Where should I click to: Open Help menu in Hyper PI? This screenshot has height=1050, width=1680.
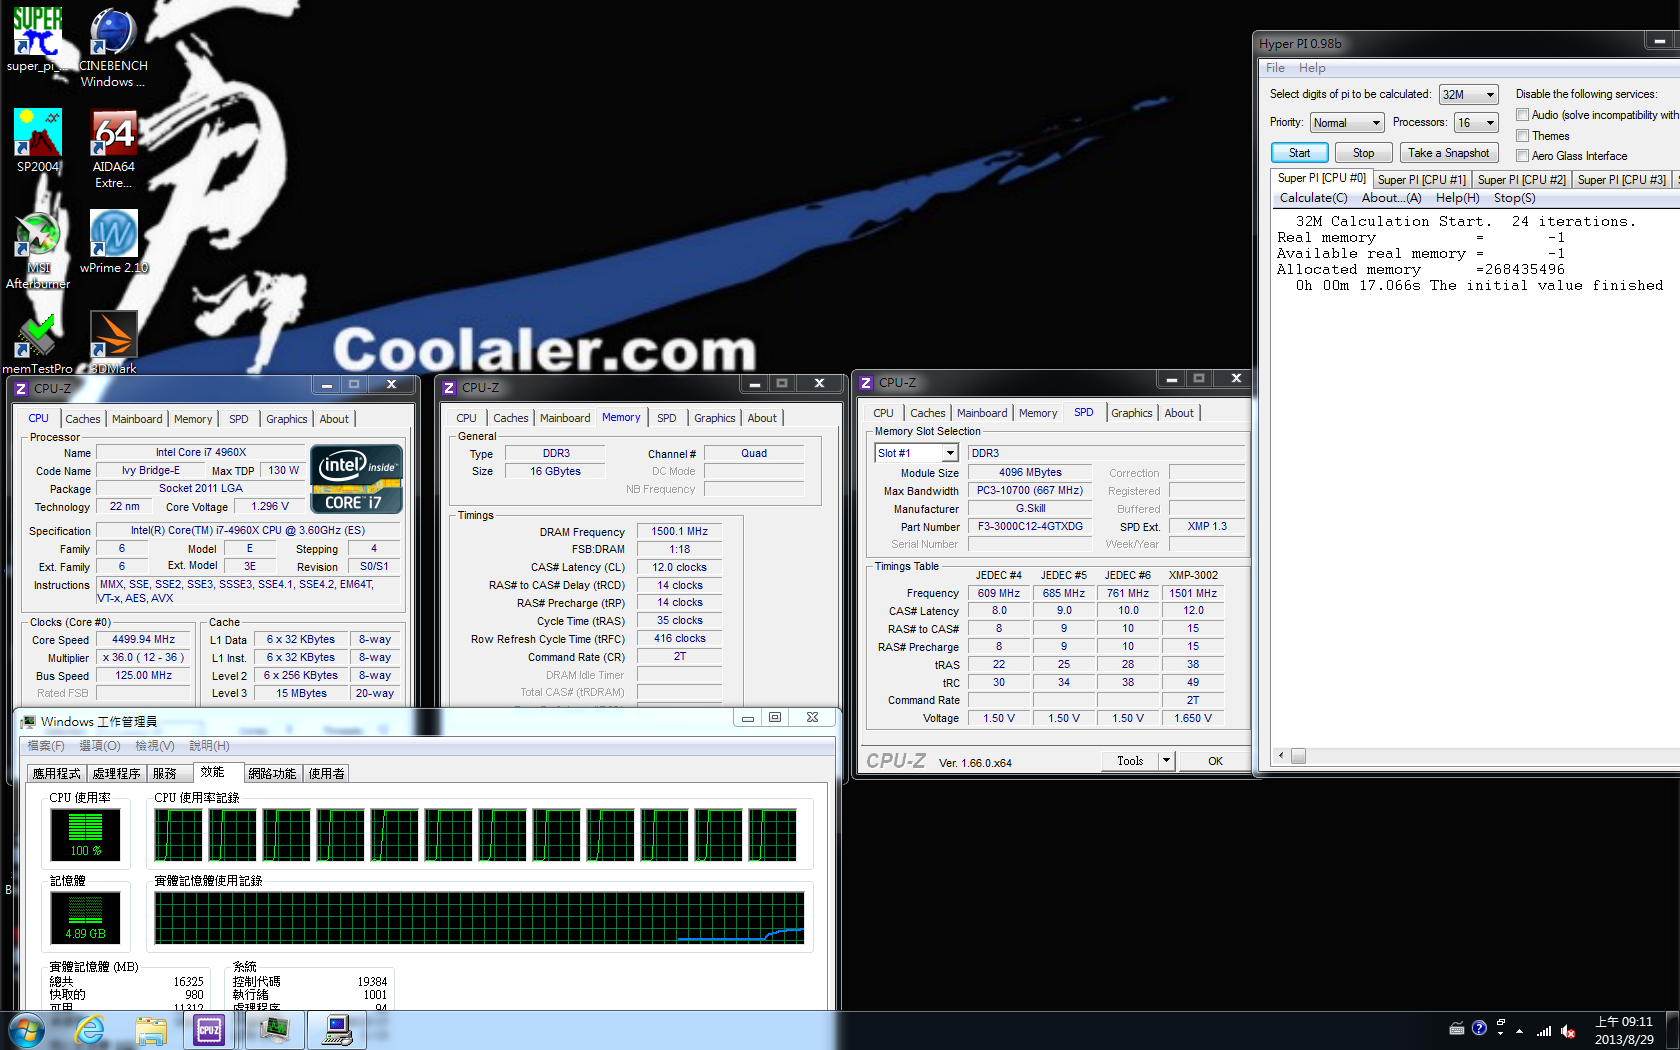(1312, 68)
